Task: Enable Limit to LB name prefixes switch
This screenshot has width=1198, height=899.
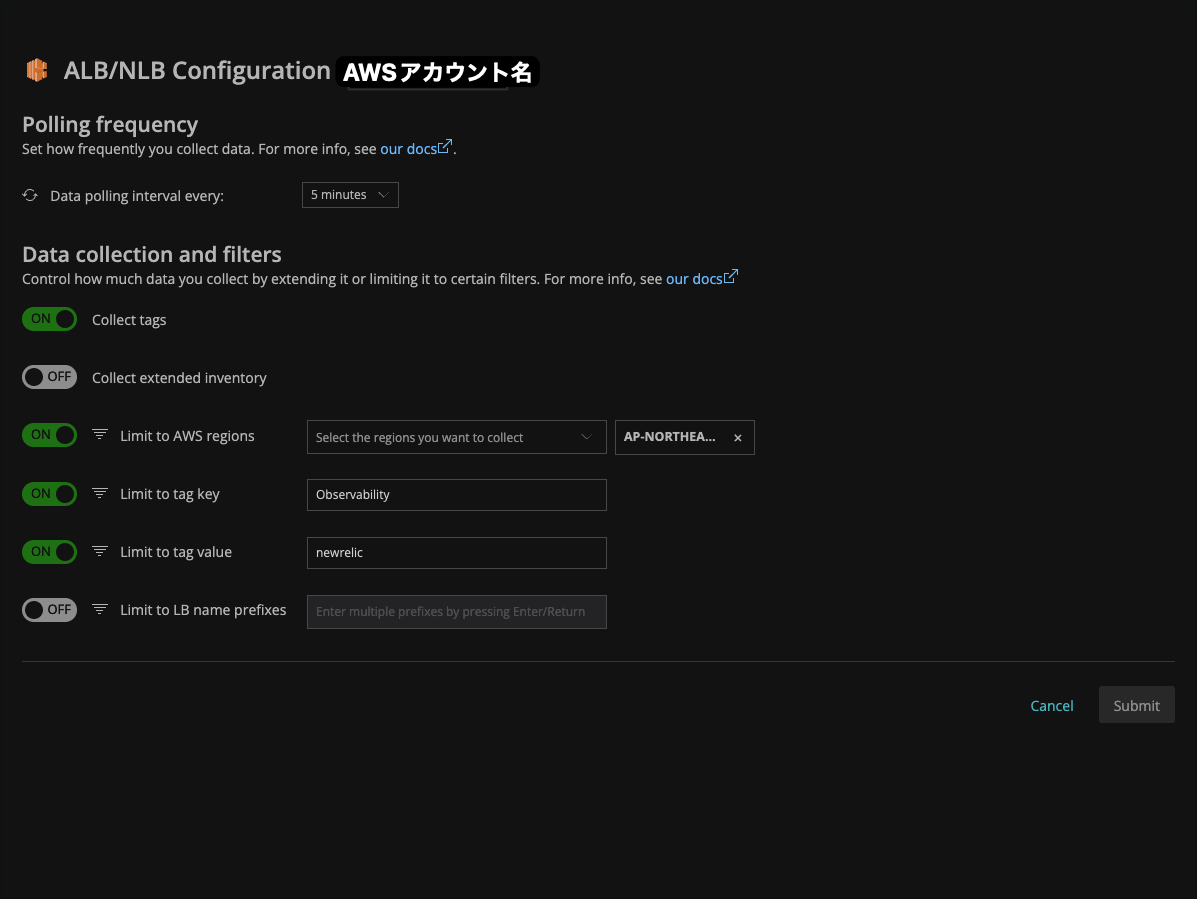Action: (50, 610)
